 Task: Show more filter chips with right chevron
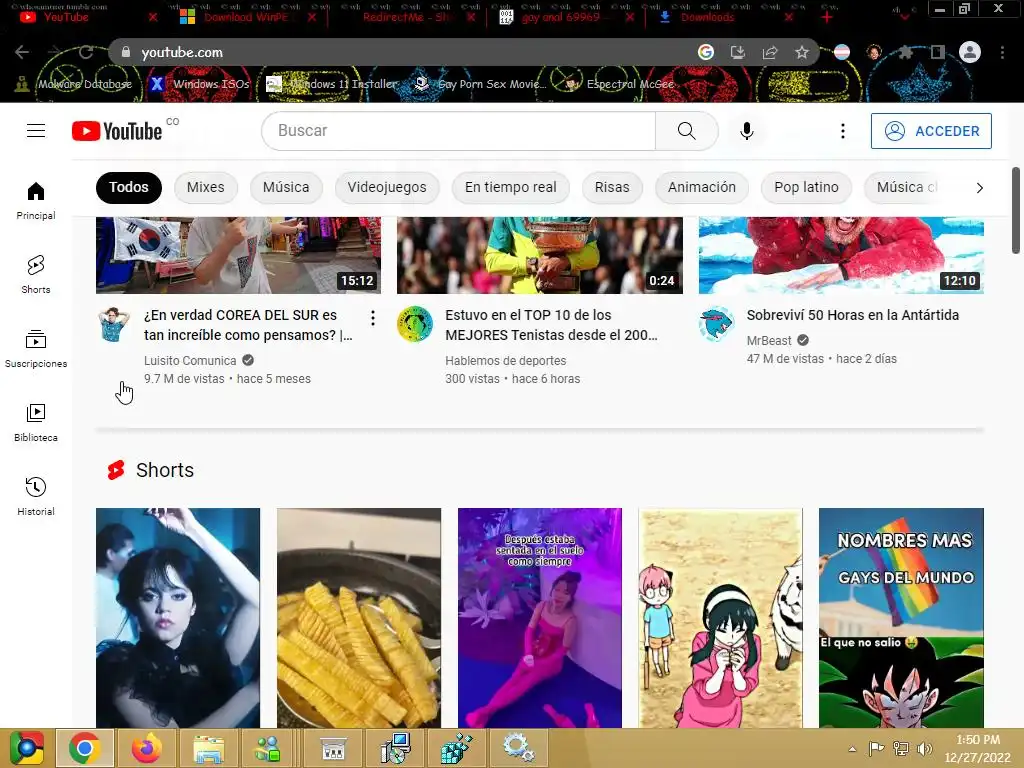pyautogui.click(x=979, y=188)
